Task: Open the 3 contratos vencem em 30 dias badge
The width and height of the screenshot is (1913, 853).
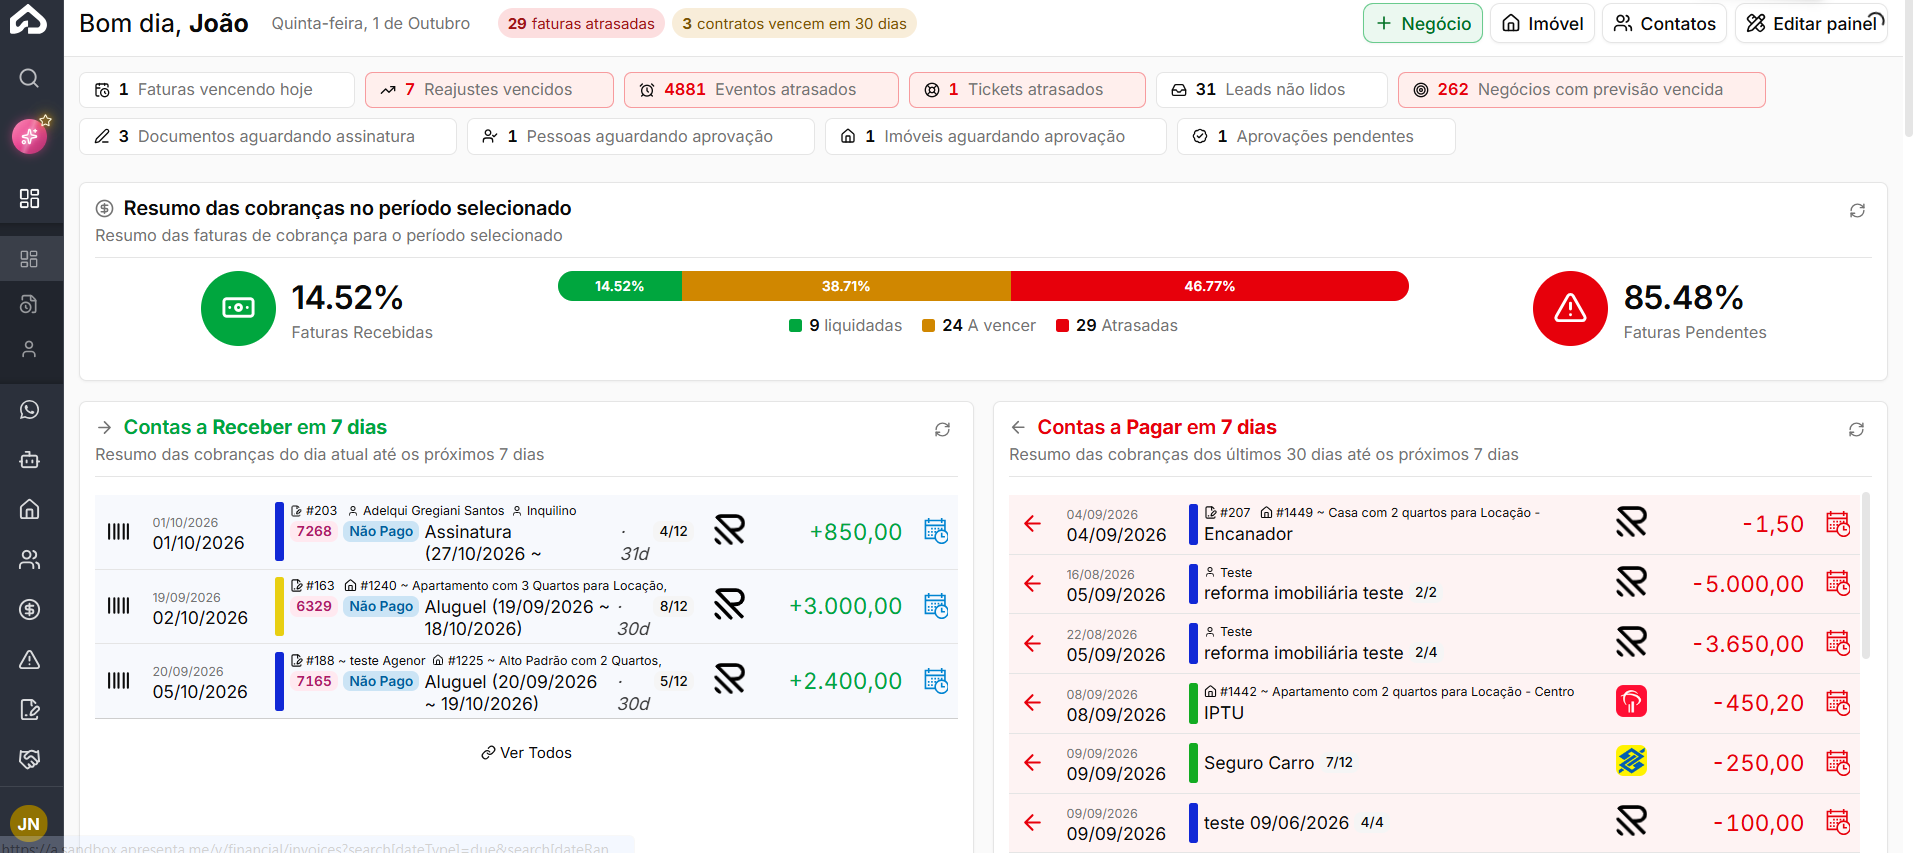Action: (794, 24)
